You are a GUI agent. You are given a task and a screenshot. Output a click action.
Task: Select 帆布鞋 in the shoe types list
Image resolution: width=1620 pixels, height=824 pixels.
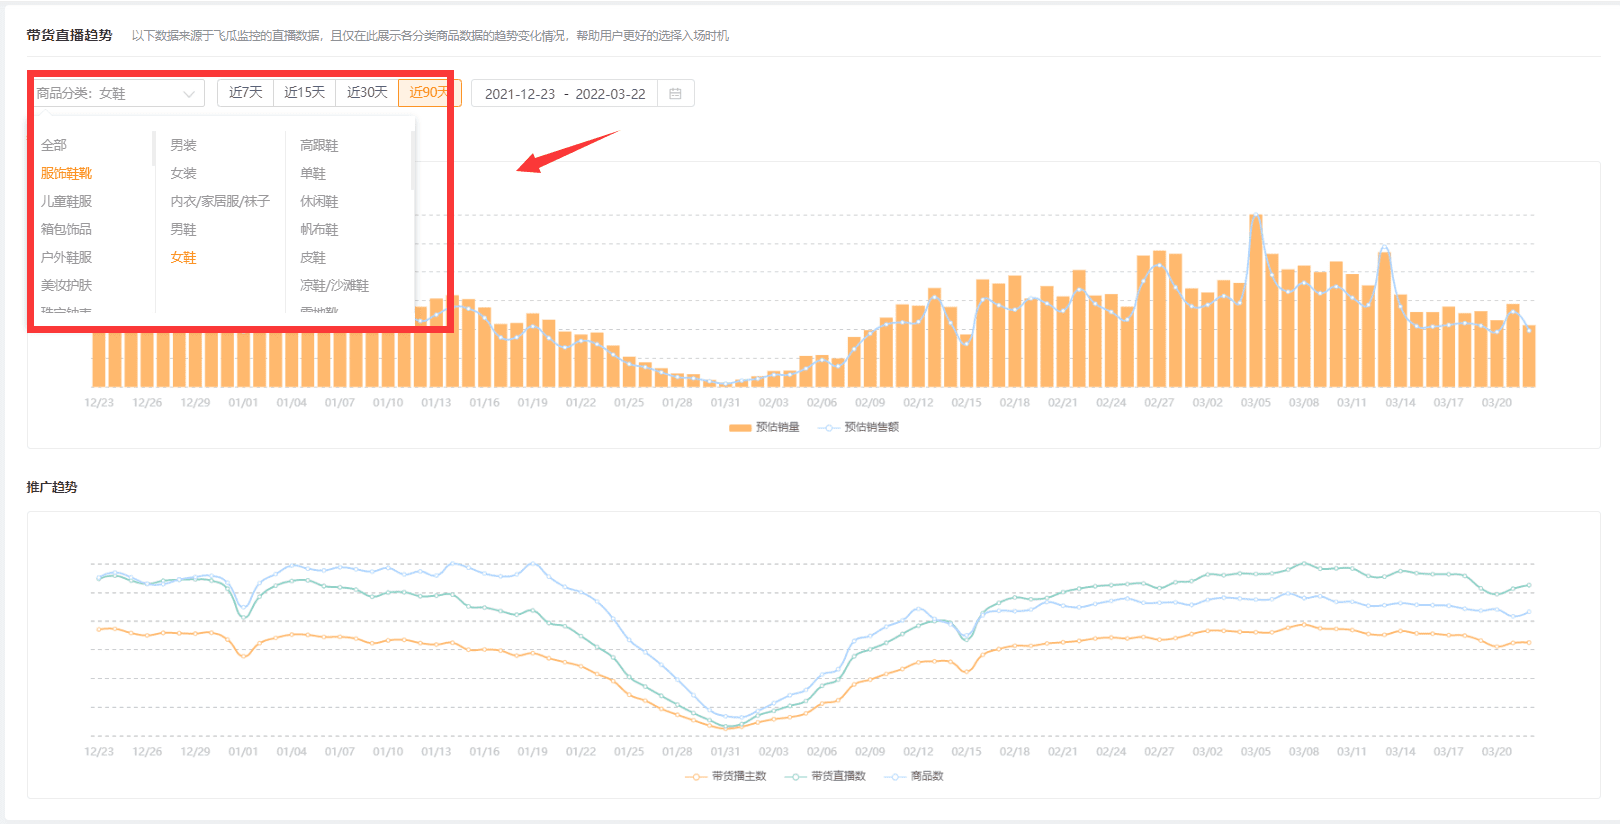coord(319,229)
